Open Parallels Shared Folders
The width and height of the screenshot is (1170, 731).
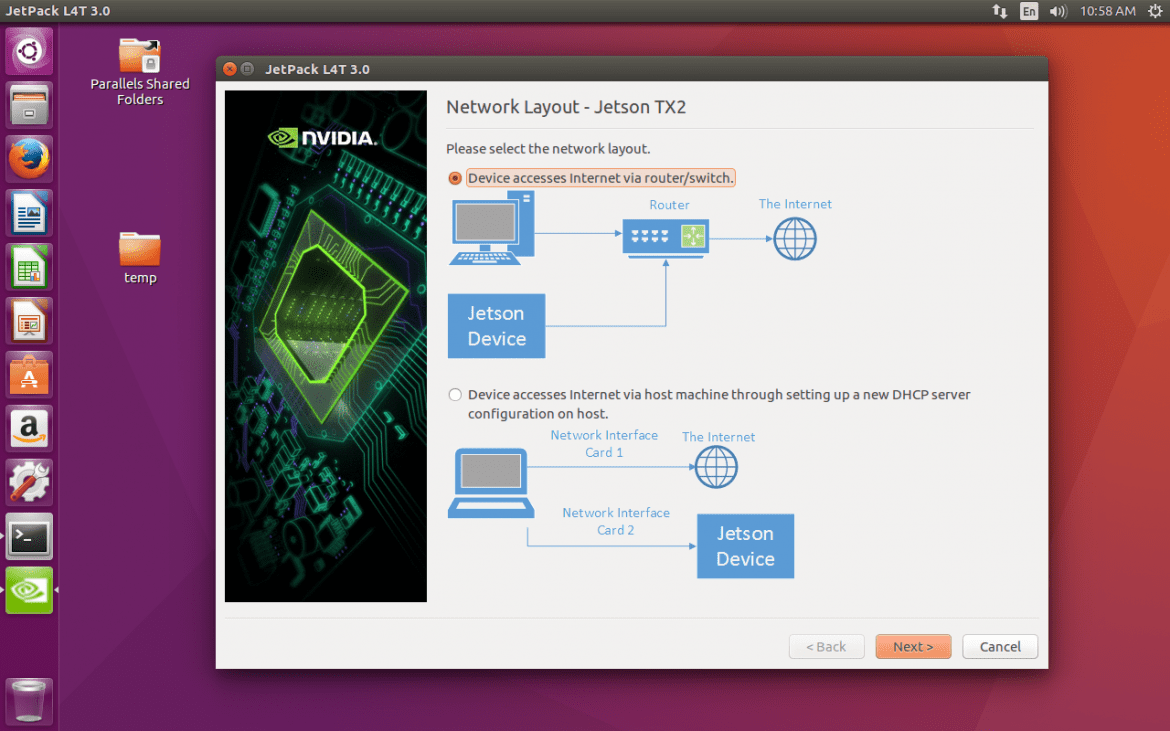(x=139, y=55)
